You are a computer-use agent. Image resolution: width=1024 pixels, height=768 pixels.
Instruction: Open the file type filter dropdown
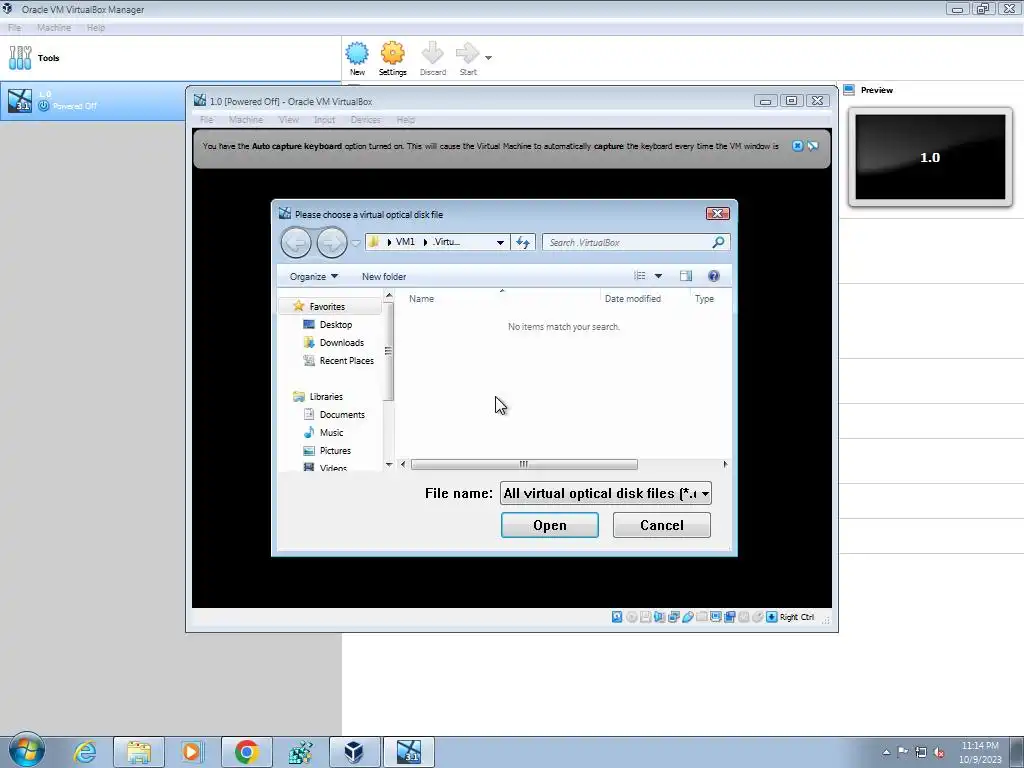[x=605, y=493]
